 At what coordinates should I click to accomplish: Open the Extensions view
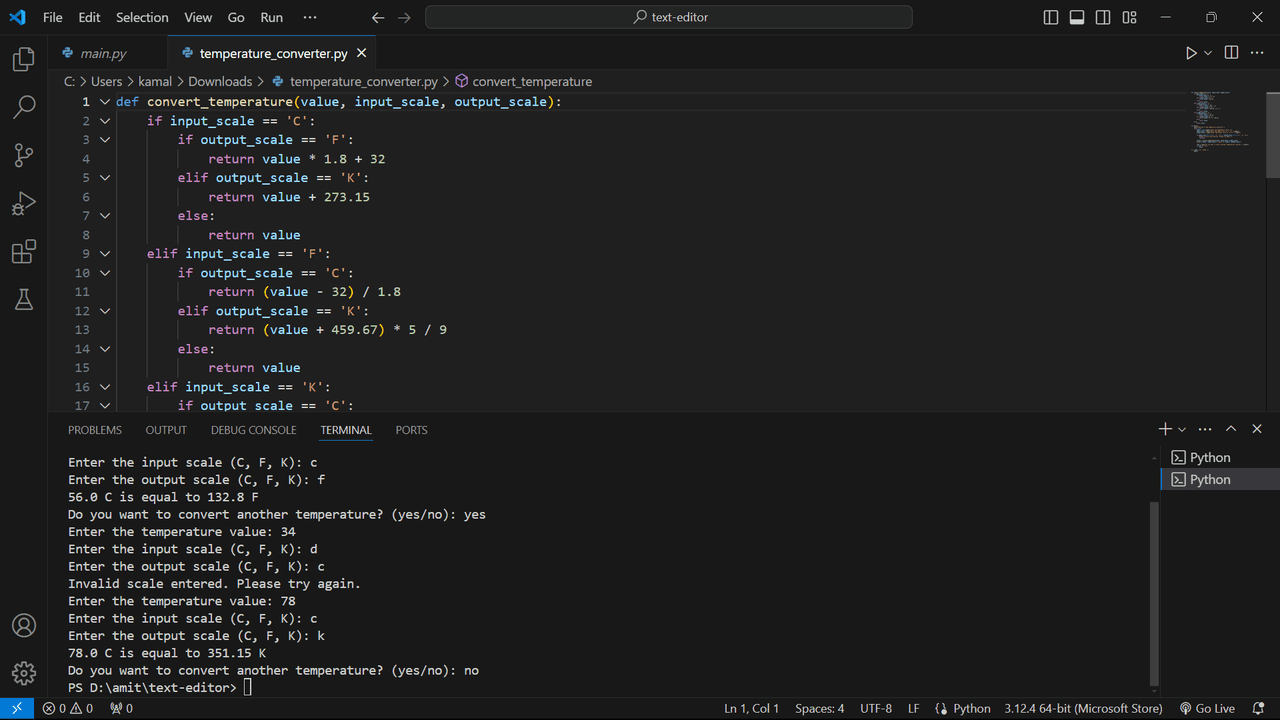coord(24,251)
